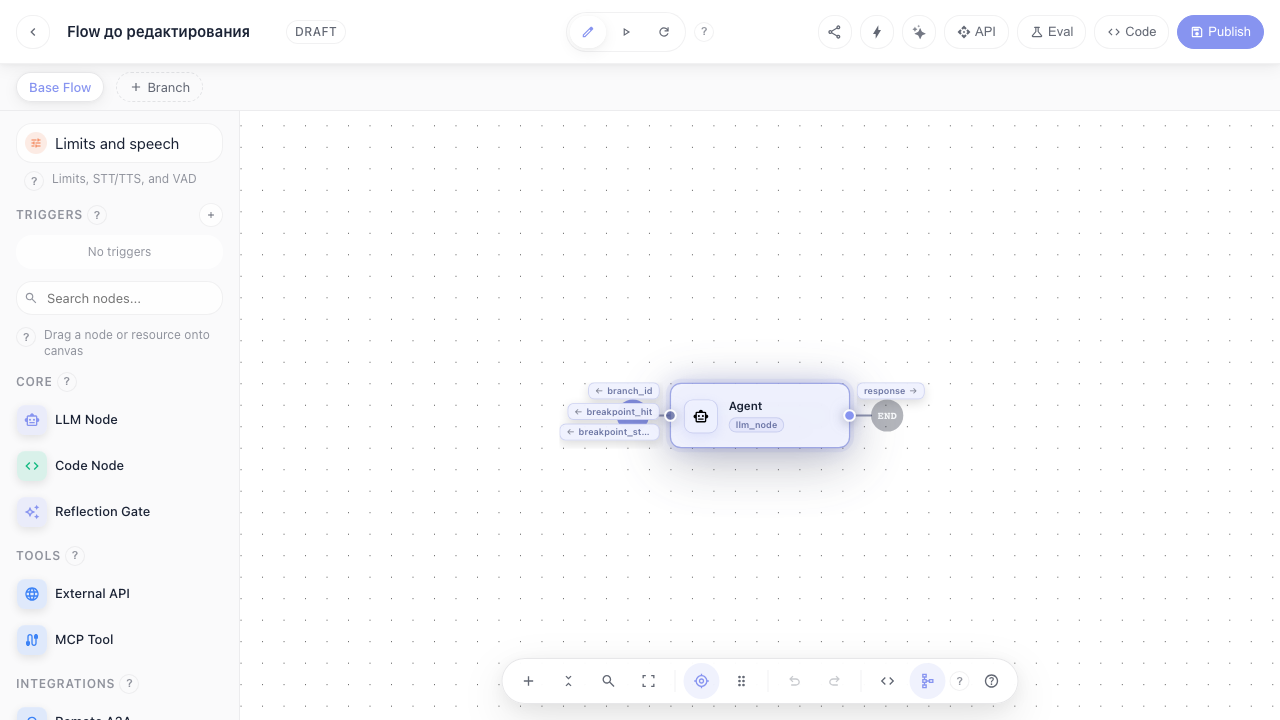1280x720 pixels.
Task: Open the Eval button
Action: pos(1051,32)
